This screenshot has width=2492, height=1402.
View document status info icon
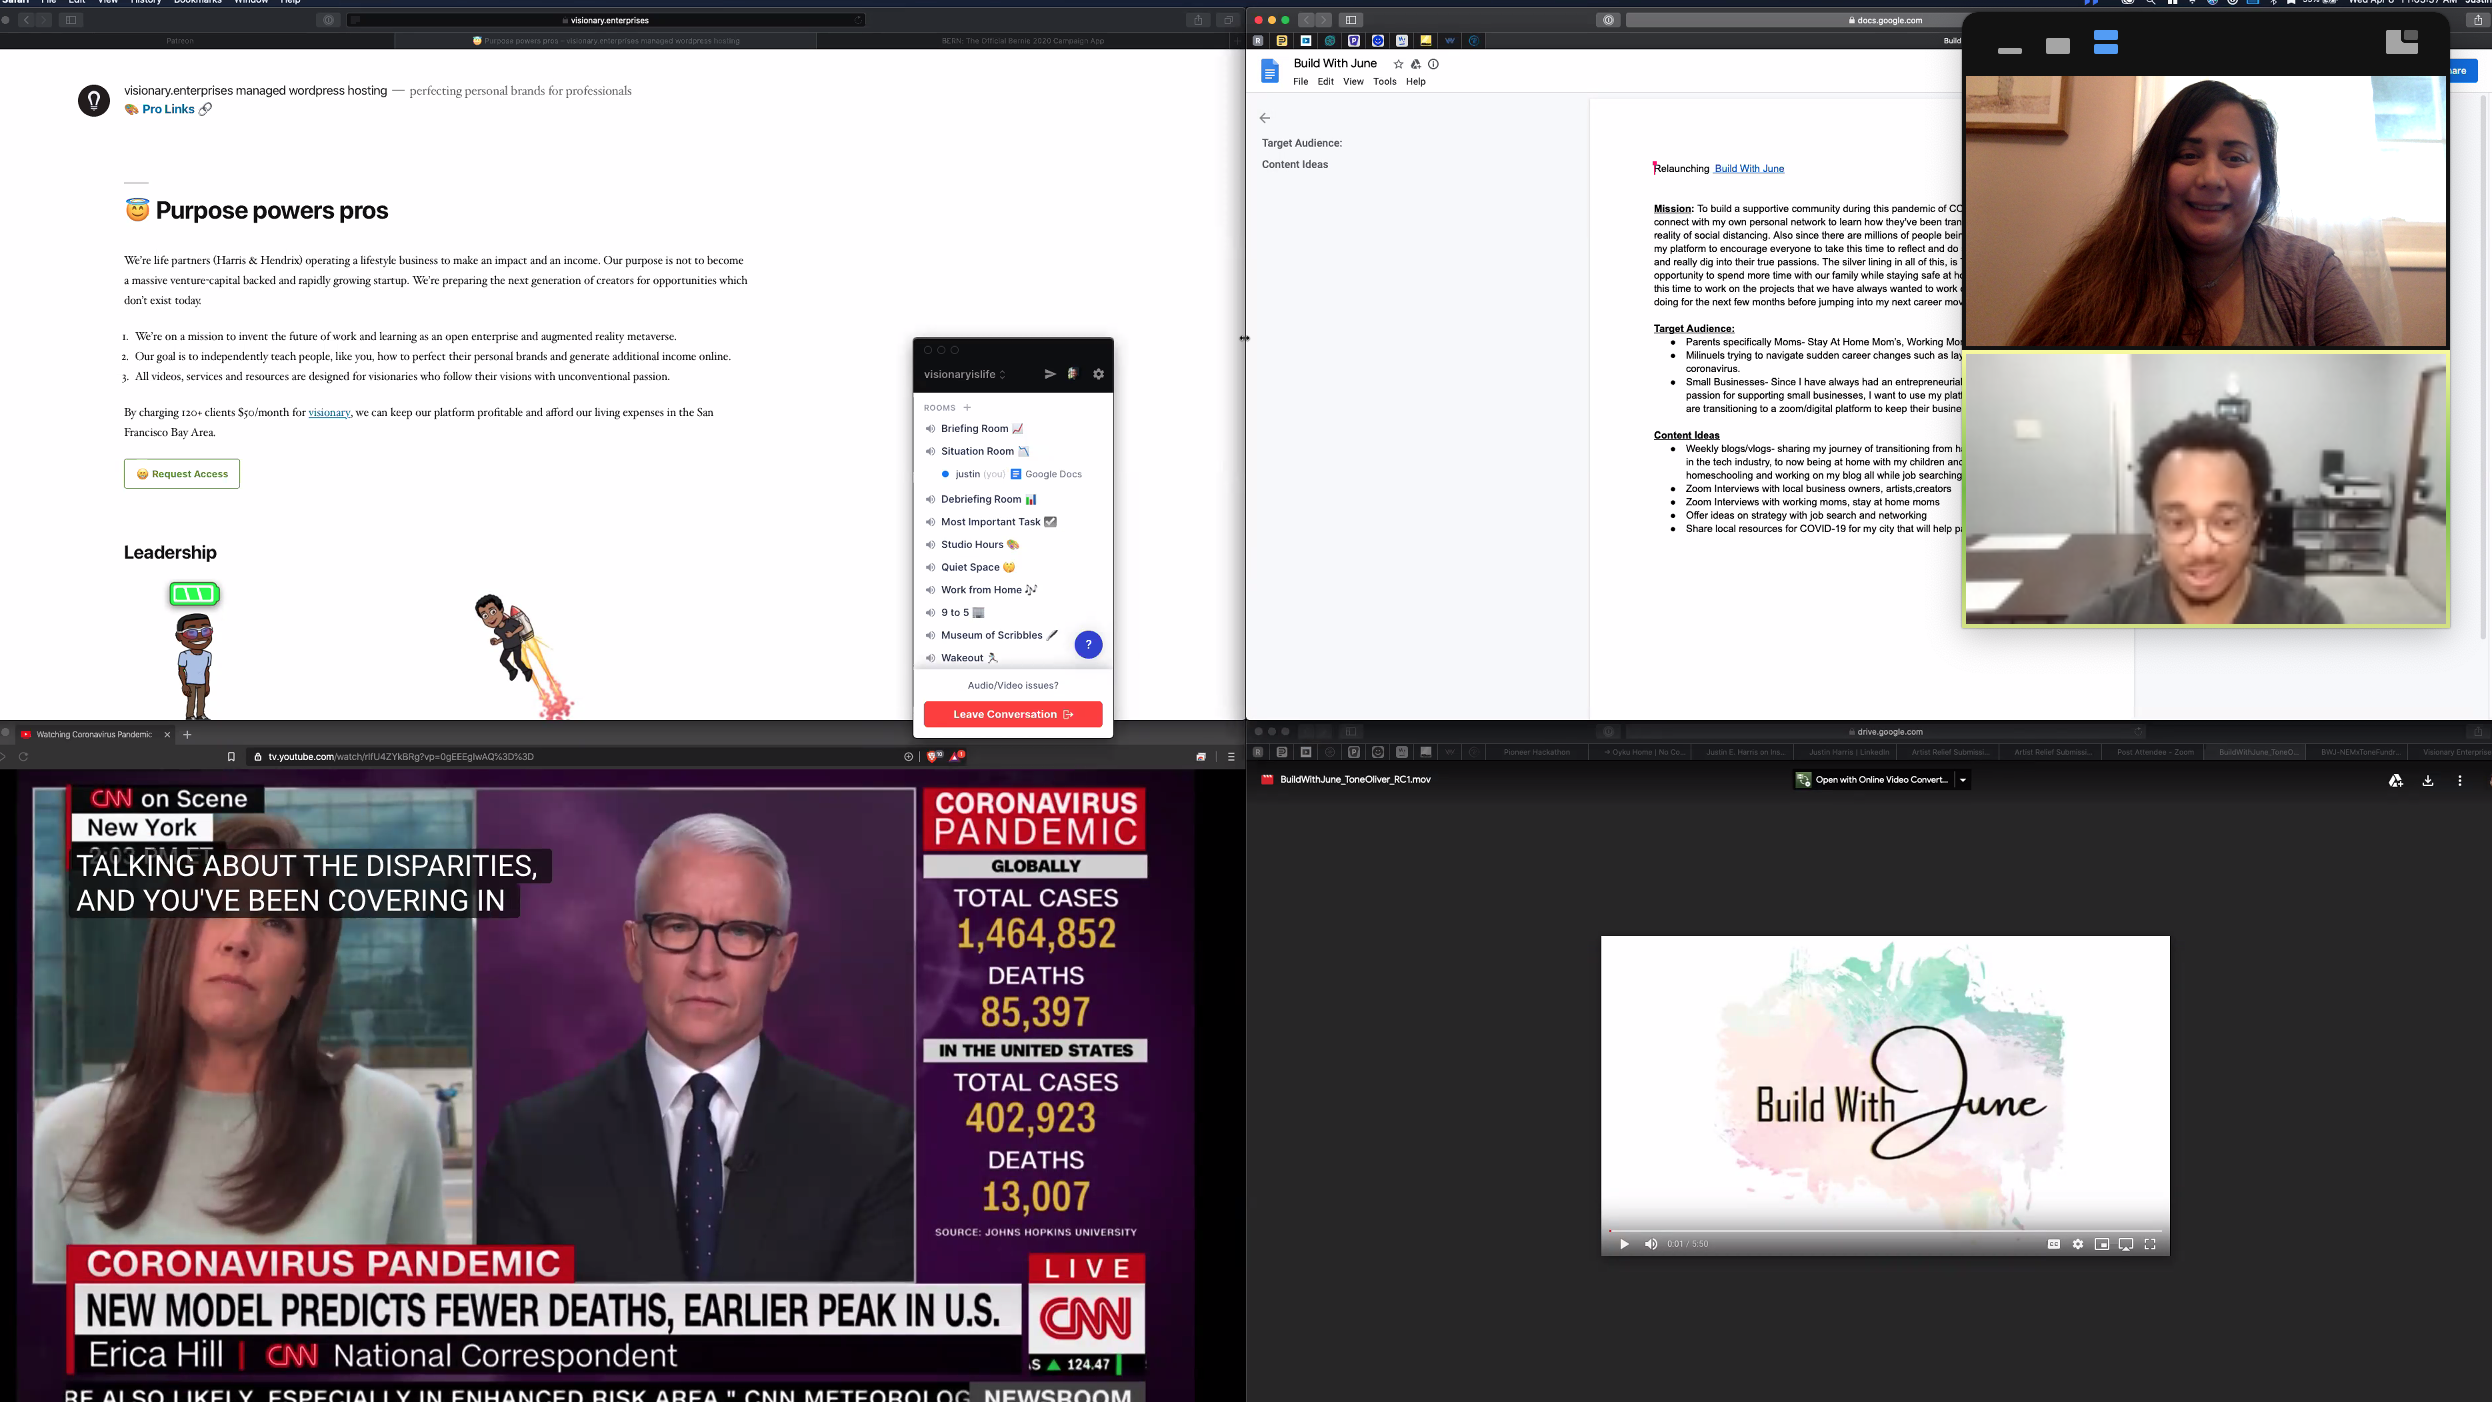(x=1433, y=64)
